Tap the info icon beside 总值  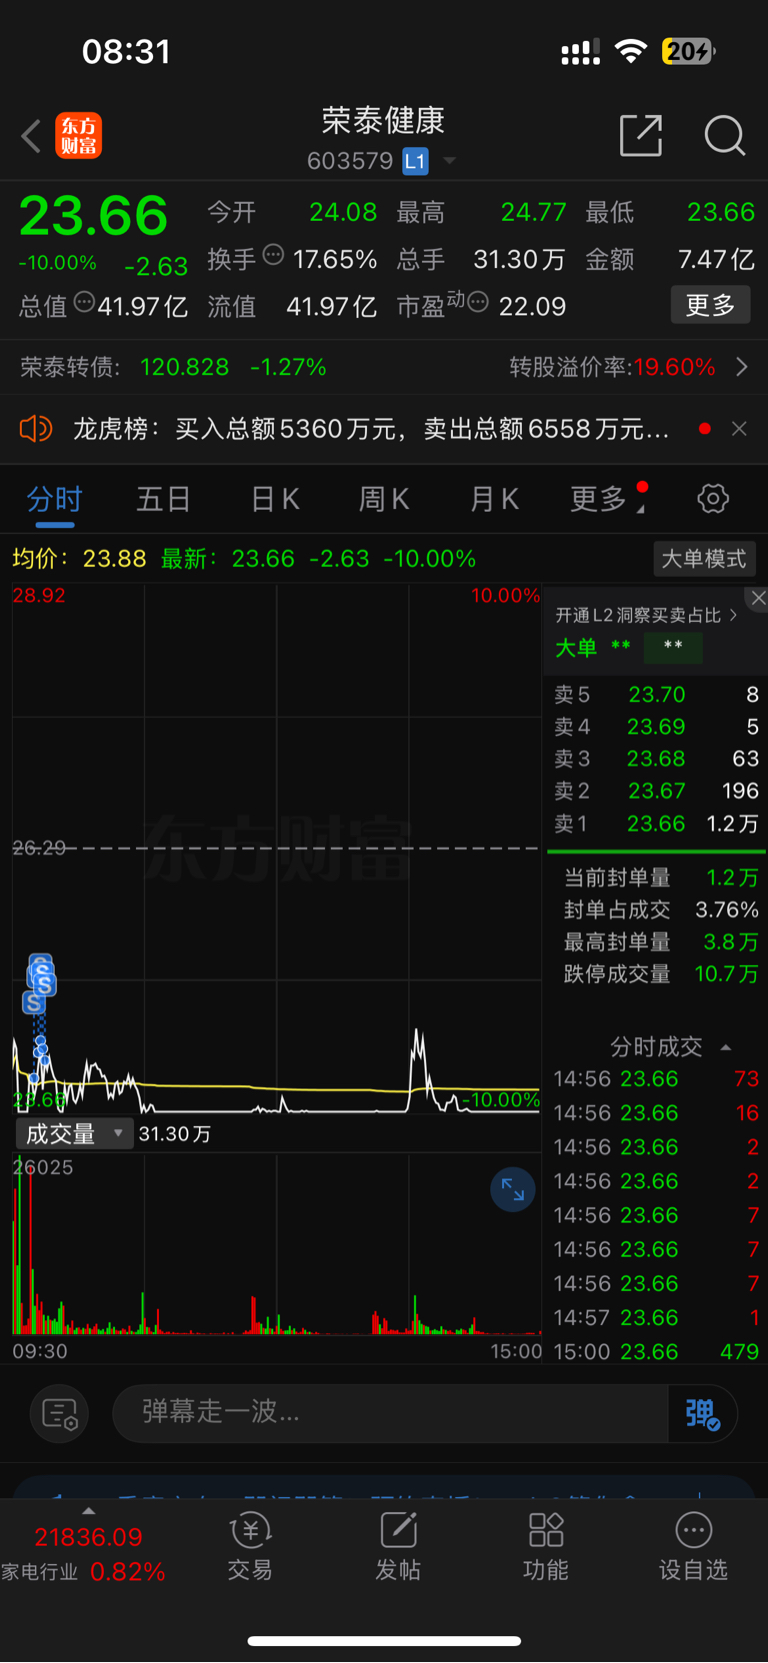[84, 302]
